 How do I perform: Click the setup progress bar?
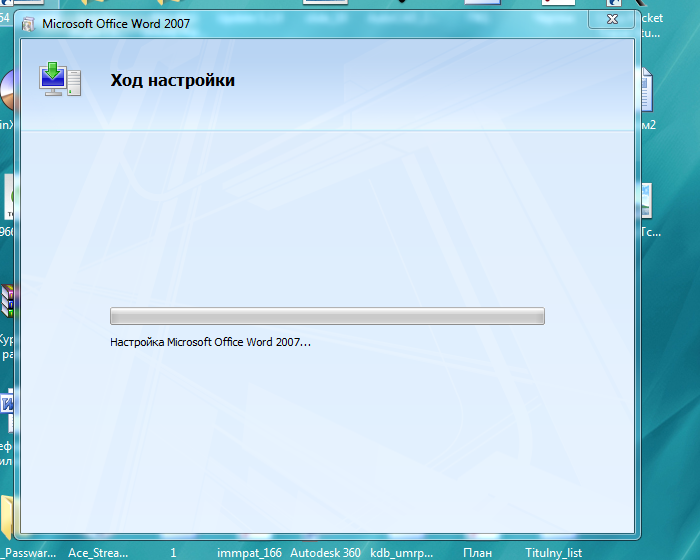[327, 316]
